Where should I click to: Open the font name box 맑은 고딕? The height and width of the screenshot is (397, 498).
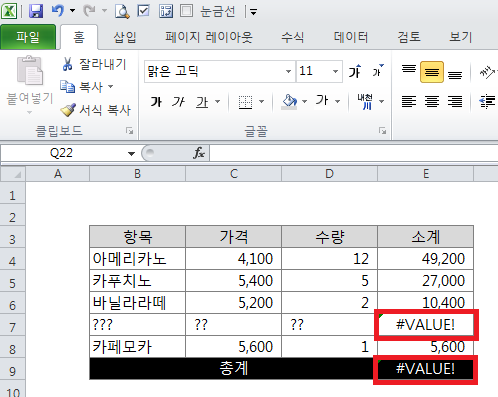coord(220,71)
